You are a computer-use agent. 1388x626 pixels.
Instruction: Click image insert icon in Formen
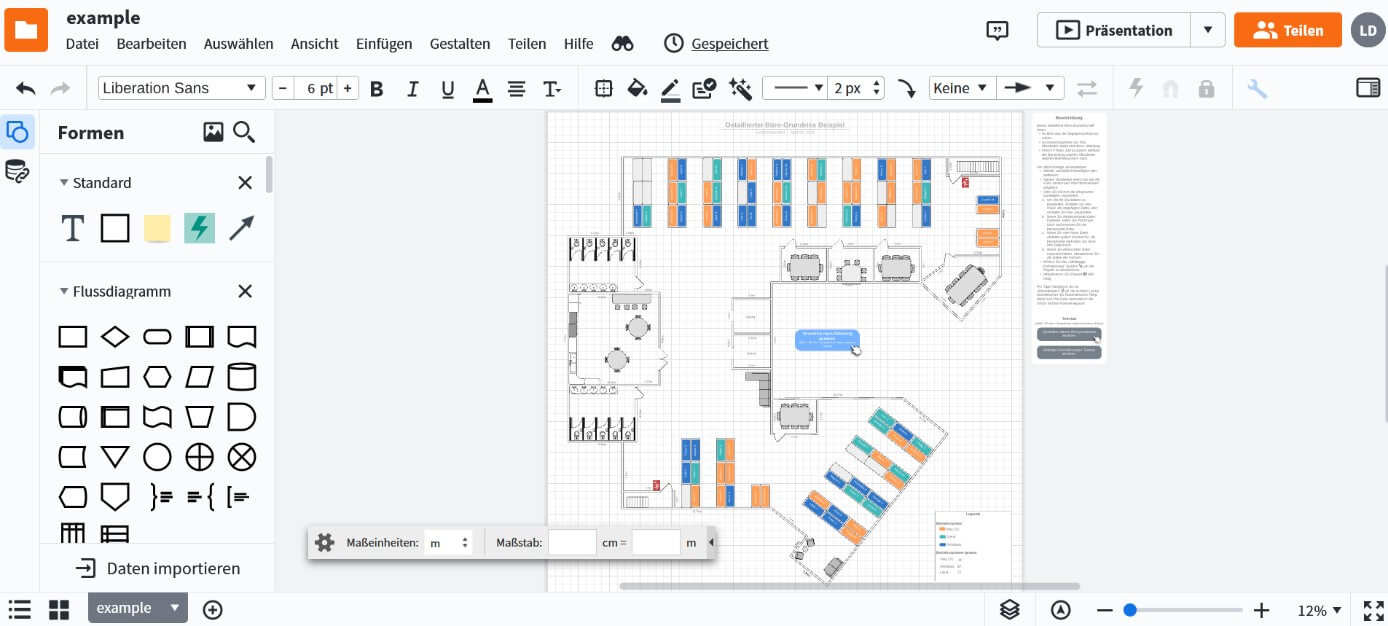pyautogui.click(x=213, y=132)
